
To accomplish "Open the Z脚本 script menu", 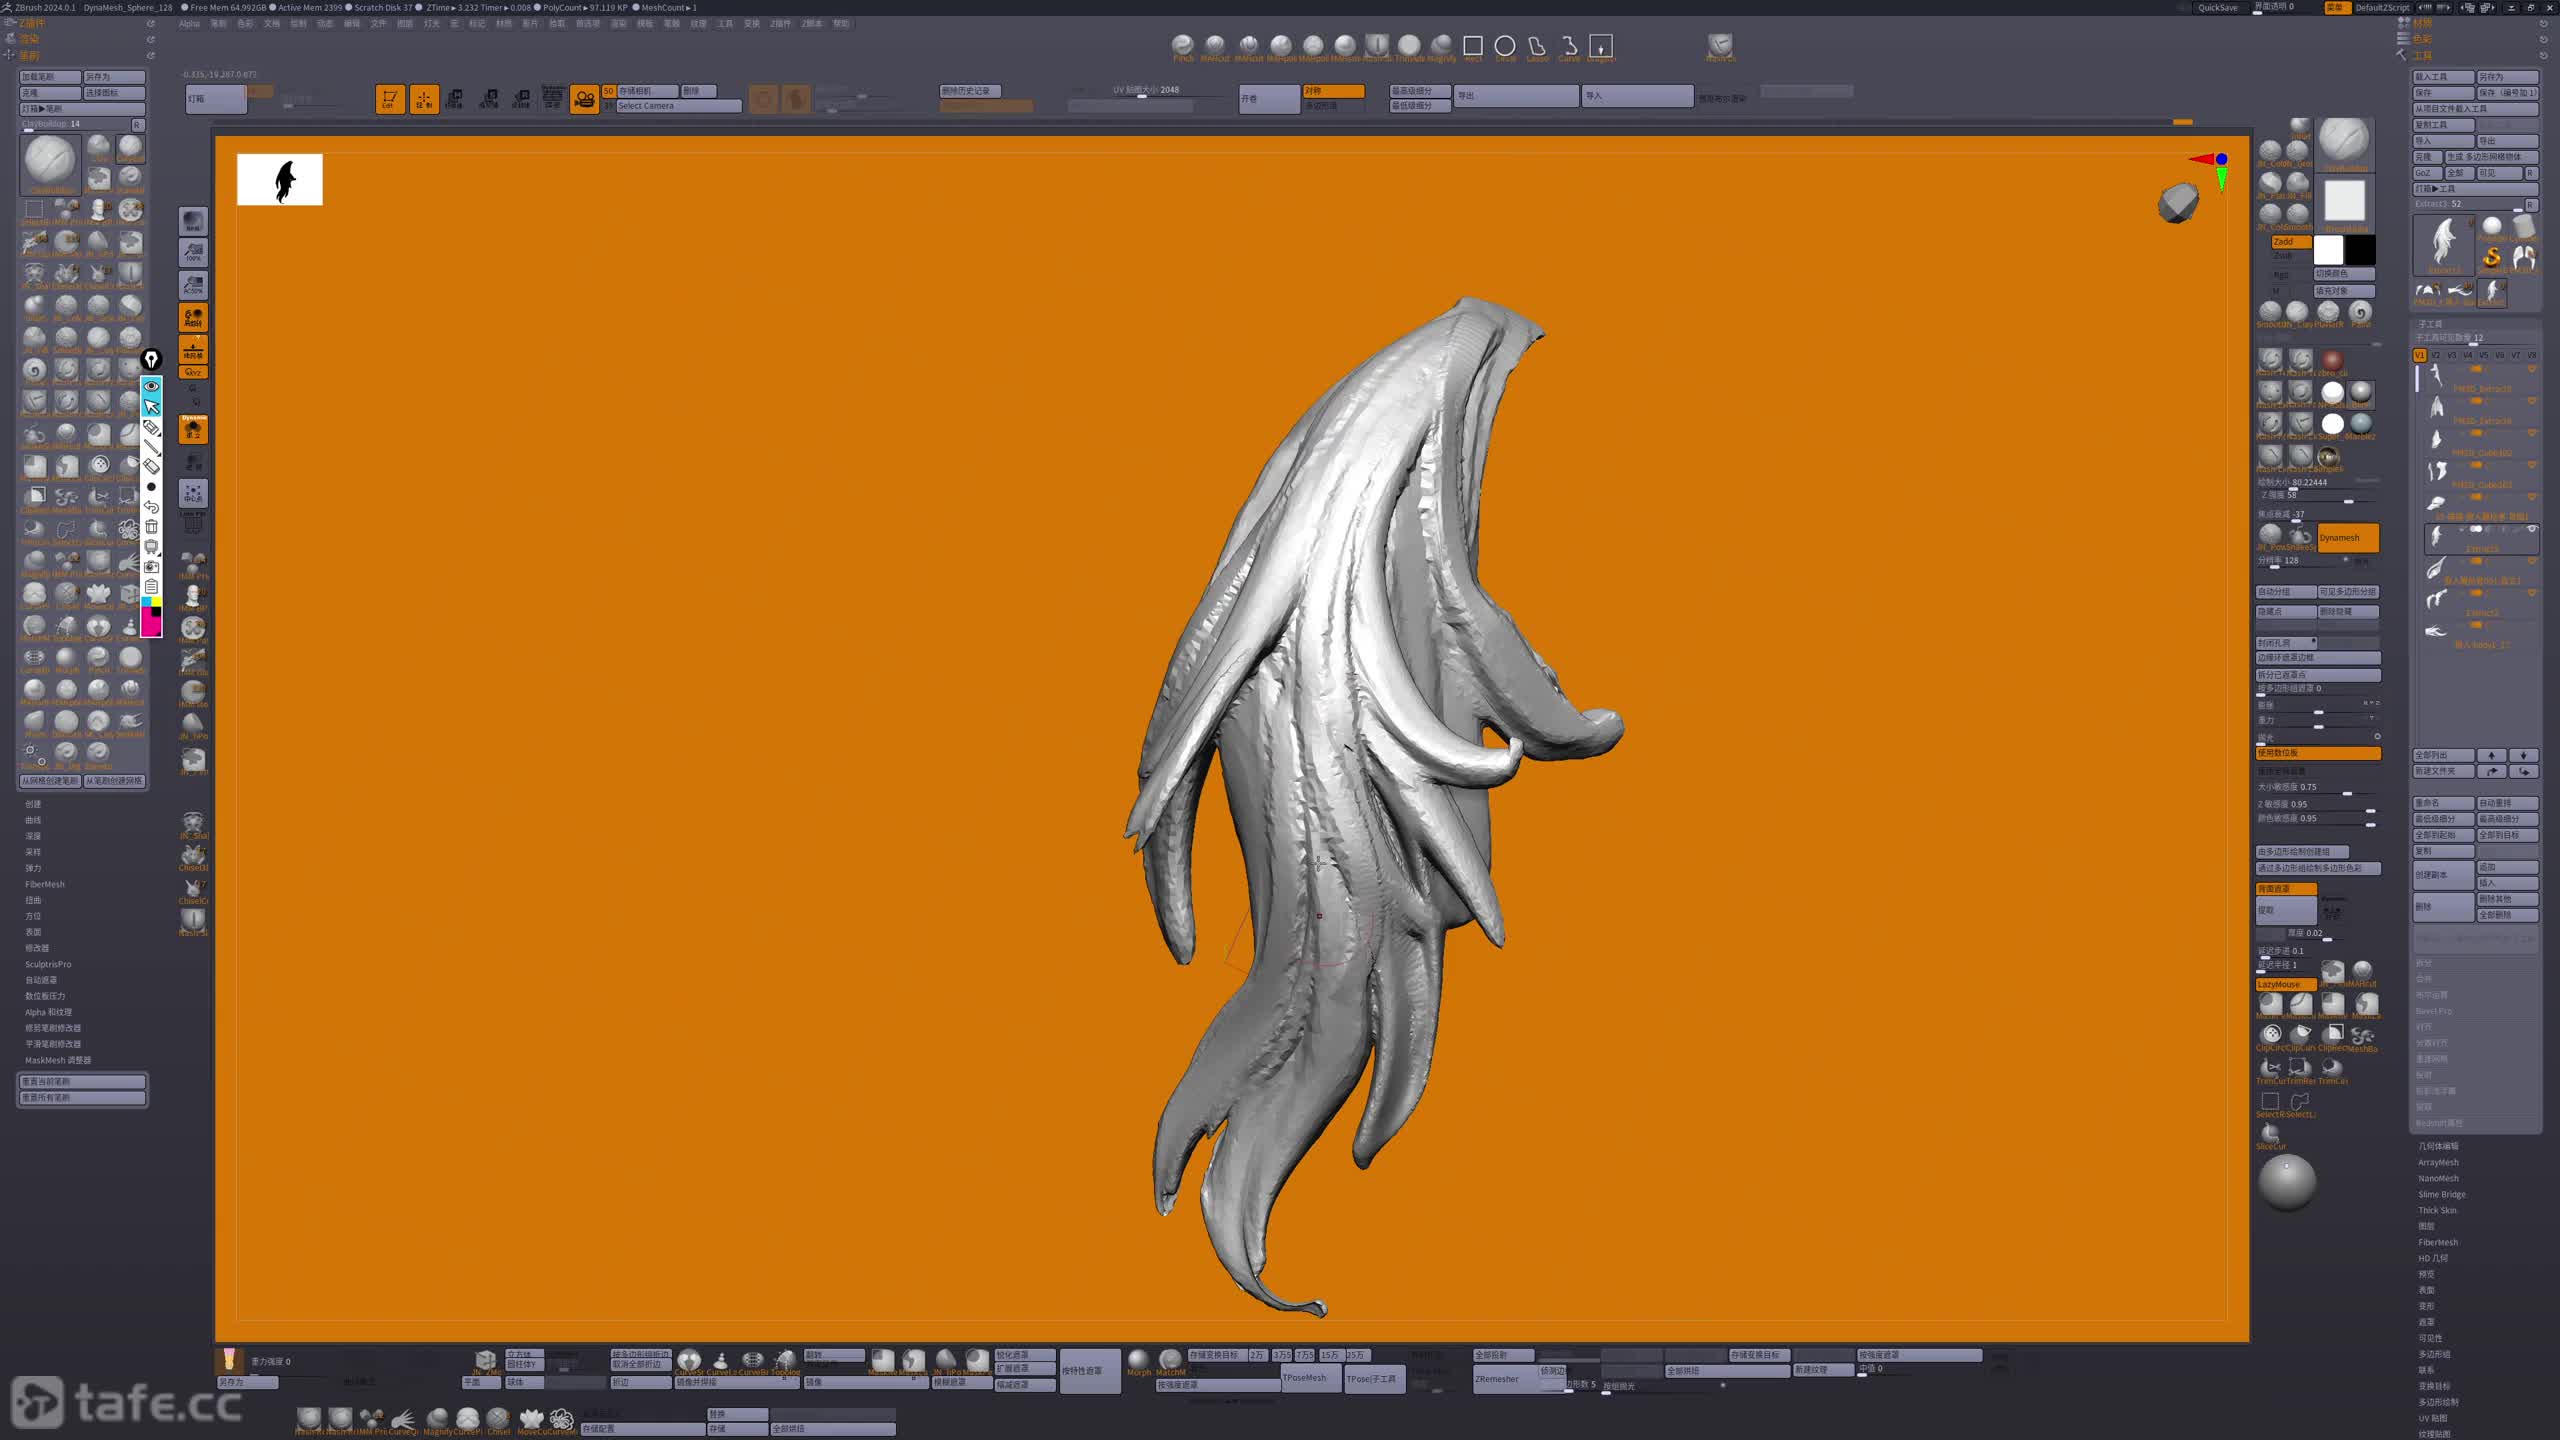I will pyautogui.click(x=812, y=24).
